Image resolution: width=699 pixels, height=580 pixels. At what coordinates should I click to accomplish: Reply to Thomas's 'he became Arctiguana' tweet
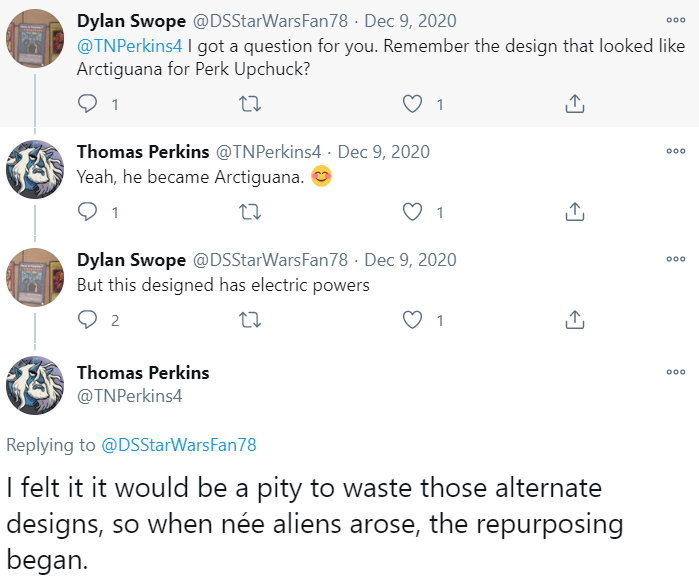tap(89, 211)
